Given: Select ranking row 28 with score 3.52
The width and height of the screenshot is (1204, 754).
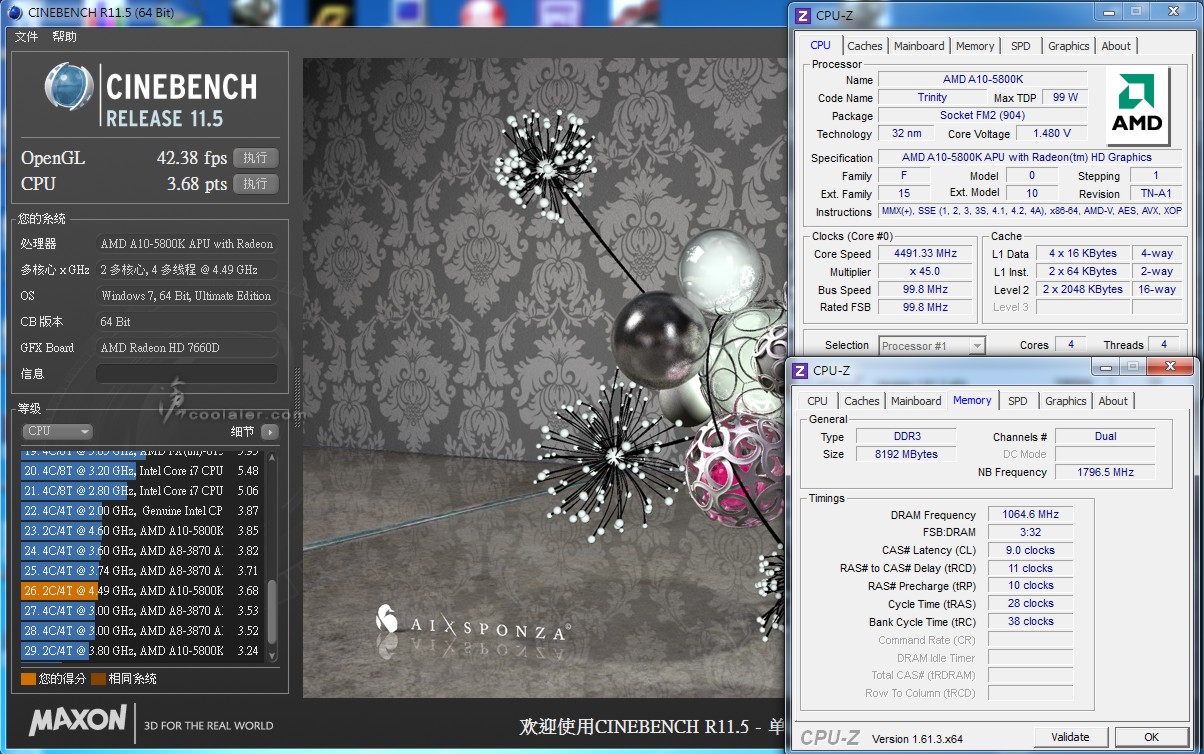Looking at the screenshot, I should coord(142,631).
